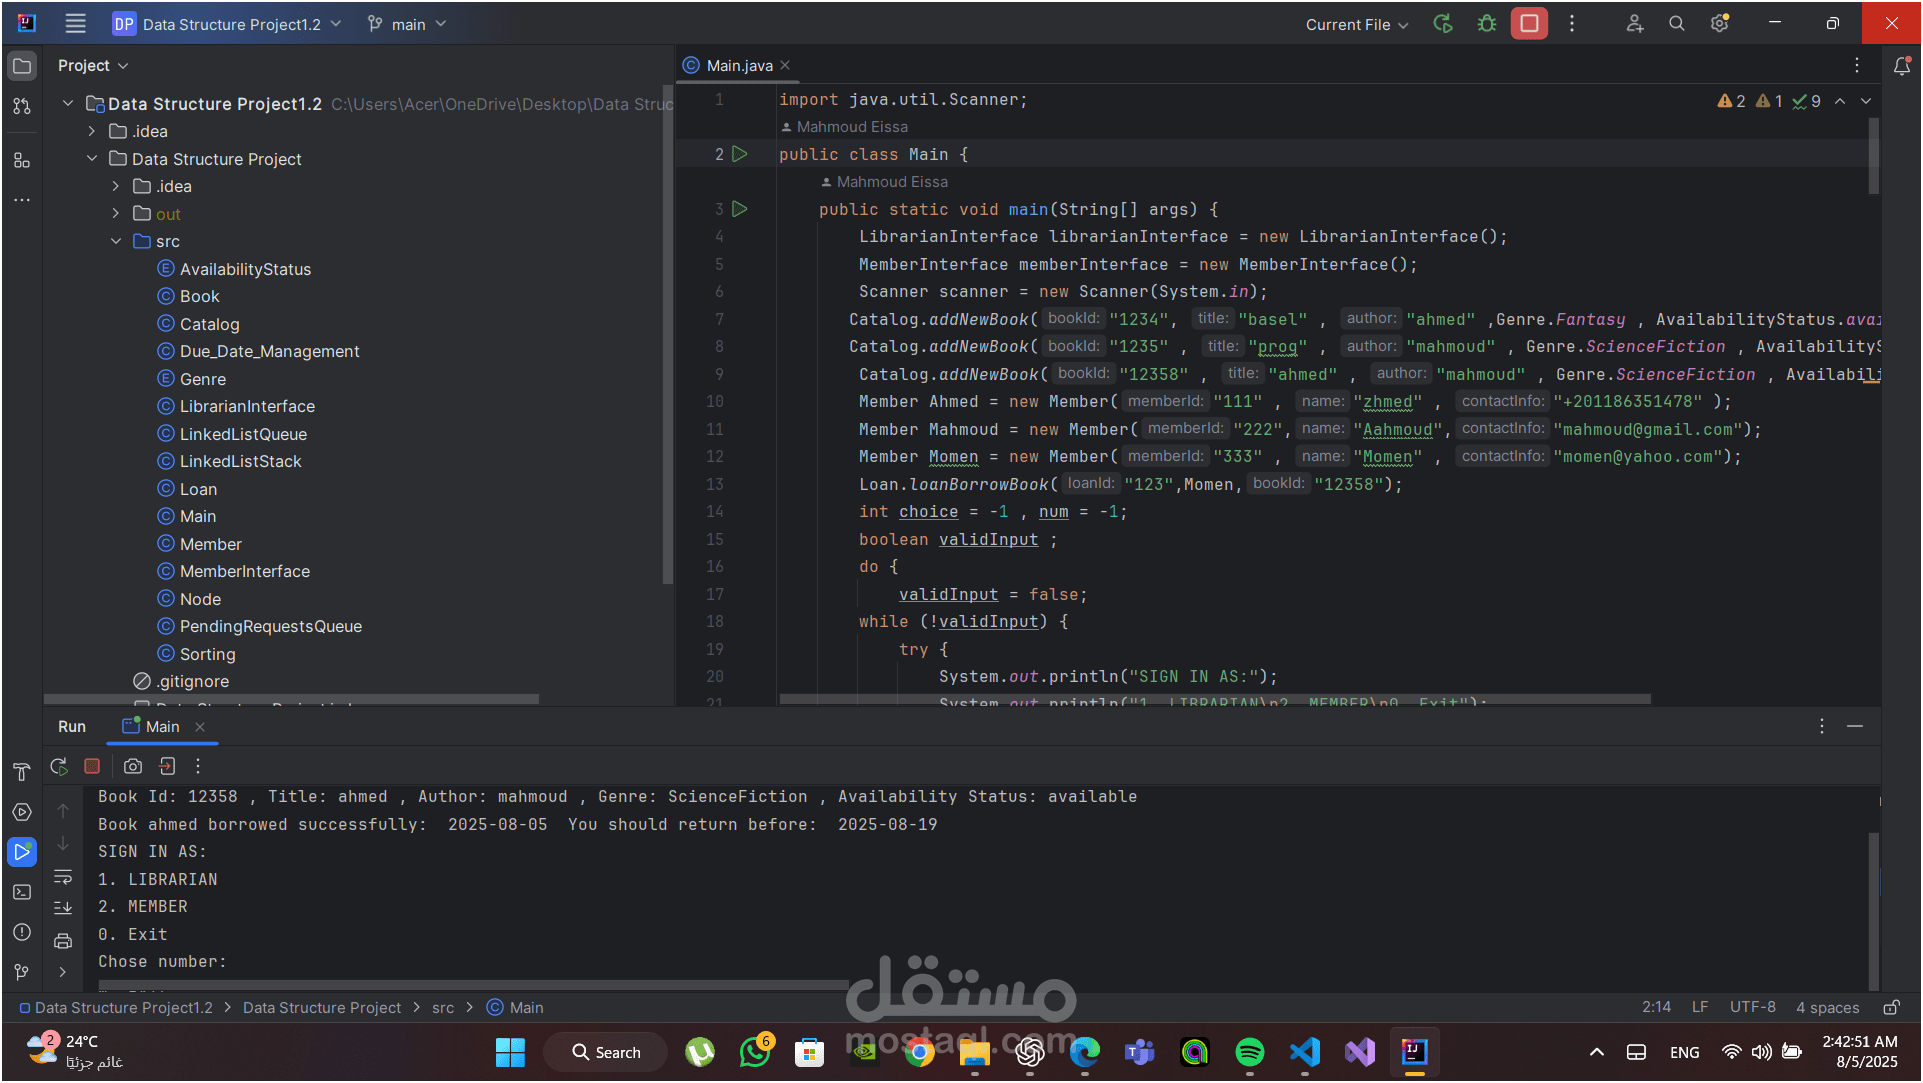
Task: Toggle scroll to end in Run console
Action: pos(63,908)
